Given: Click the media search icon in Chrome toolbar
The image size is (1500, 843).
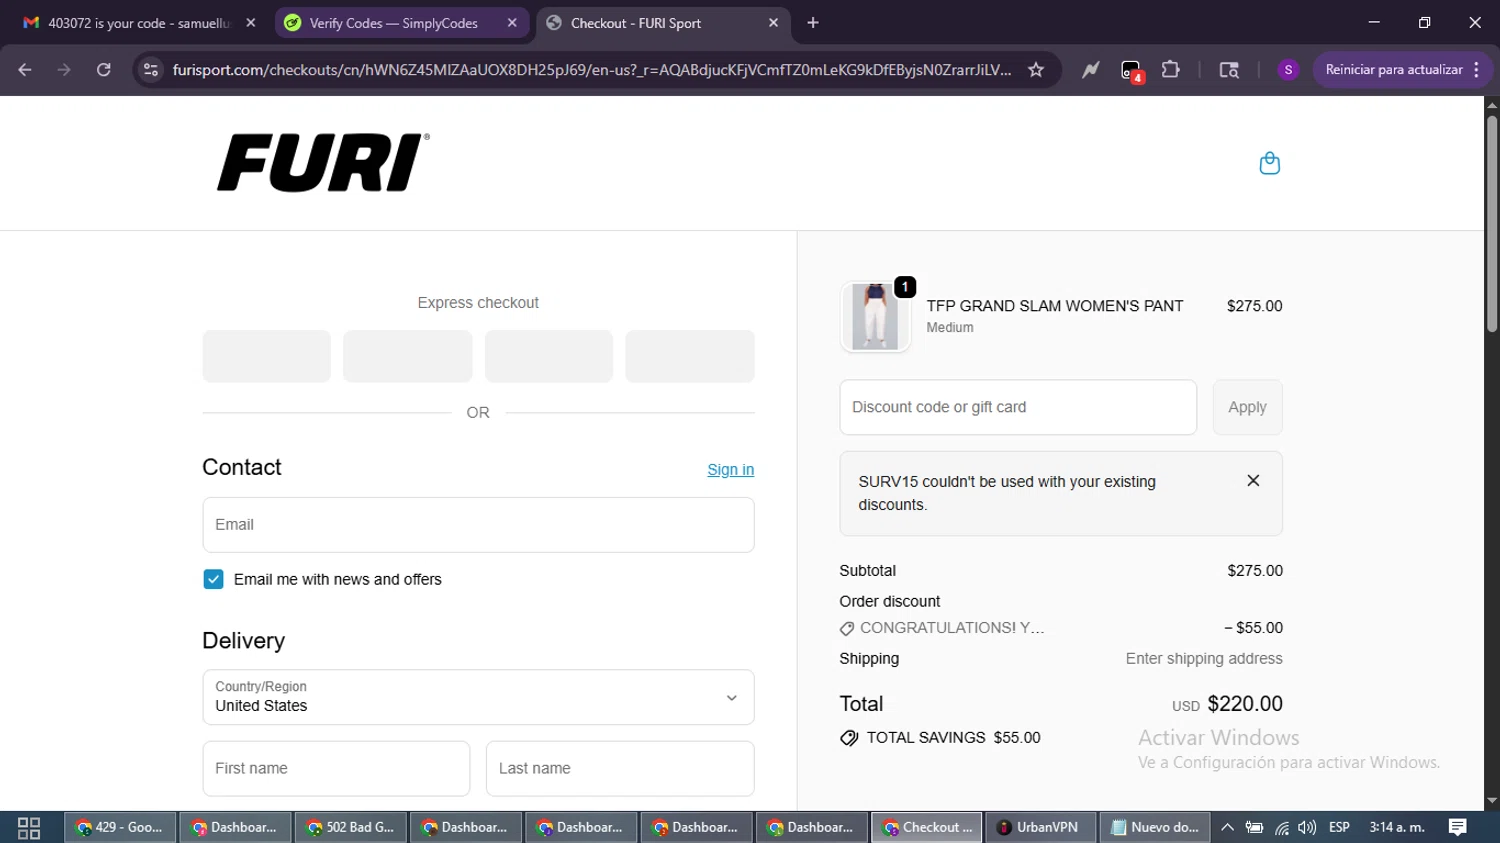Looking at the screenshot, I should click(1229, 70).
